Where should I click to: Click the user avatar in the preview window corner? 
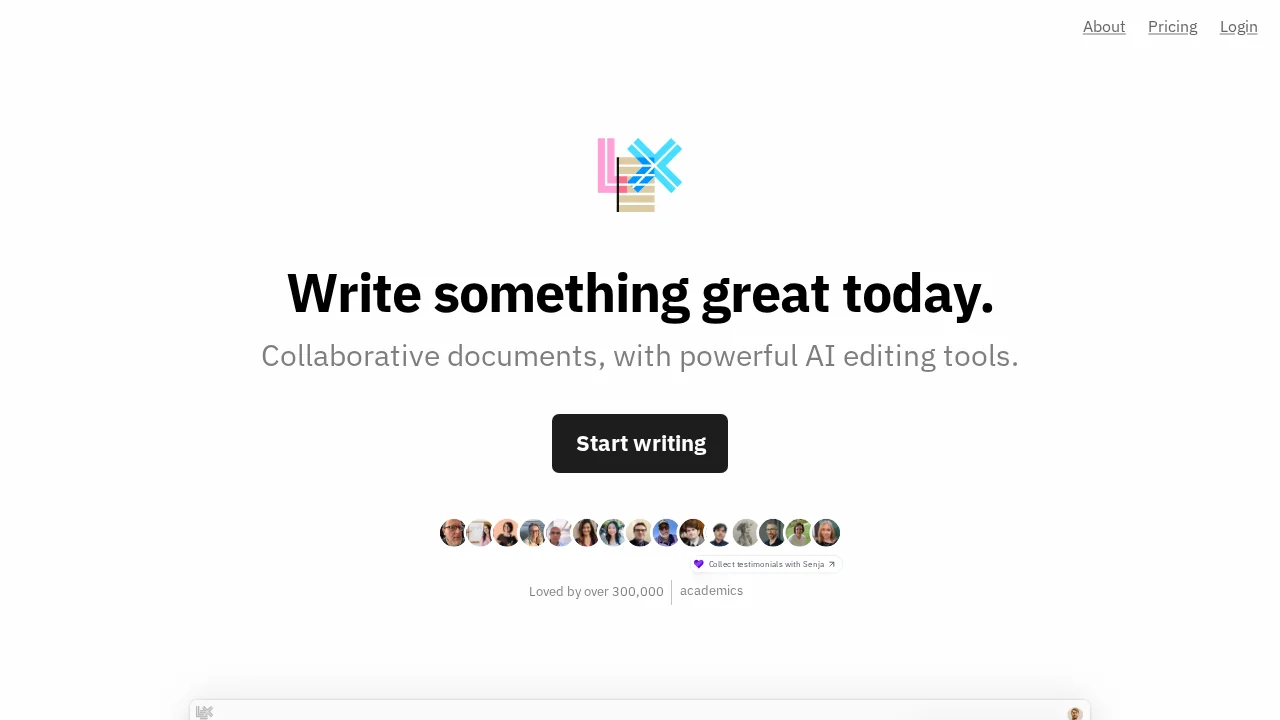point(1075,714)
